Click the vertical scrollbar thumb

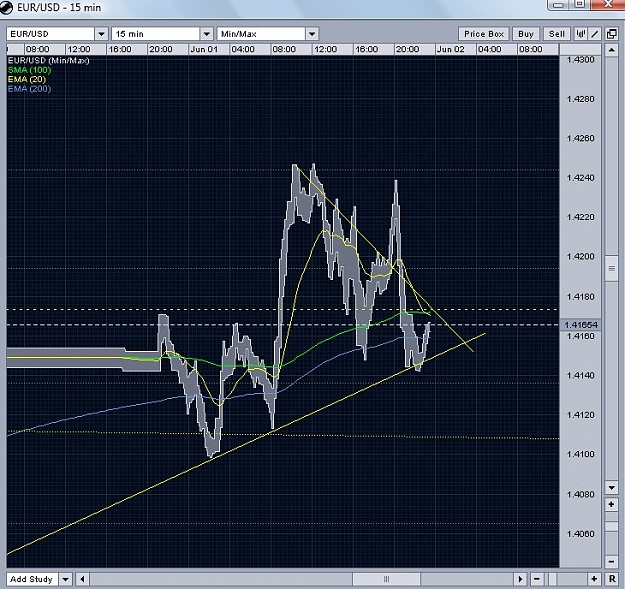click(x=611, y=268)
